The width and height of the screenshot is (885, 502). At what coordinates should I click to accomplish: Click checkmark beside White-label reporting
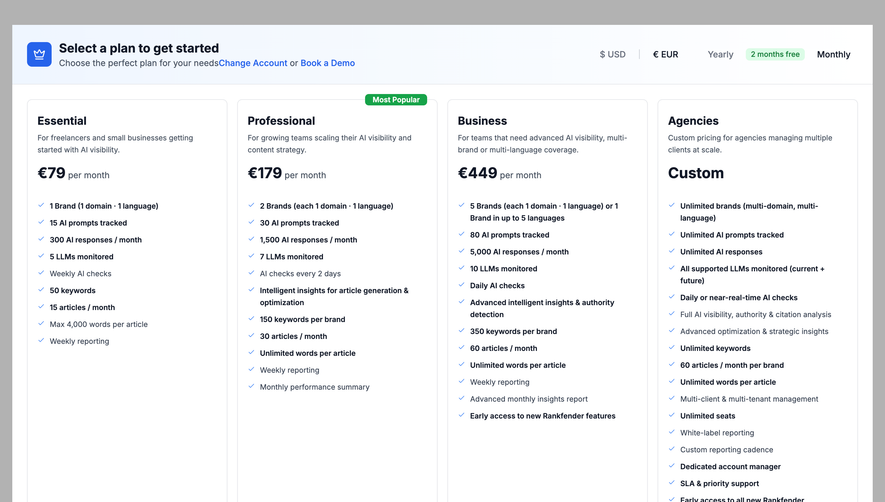coord(672,433)
